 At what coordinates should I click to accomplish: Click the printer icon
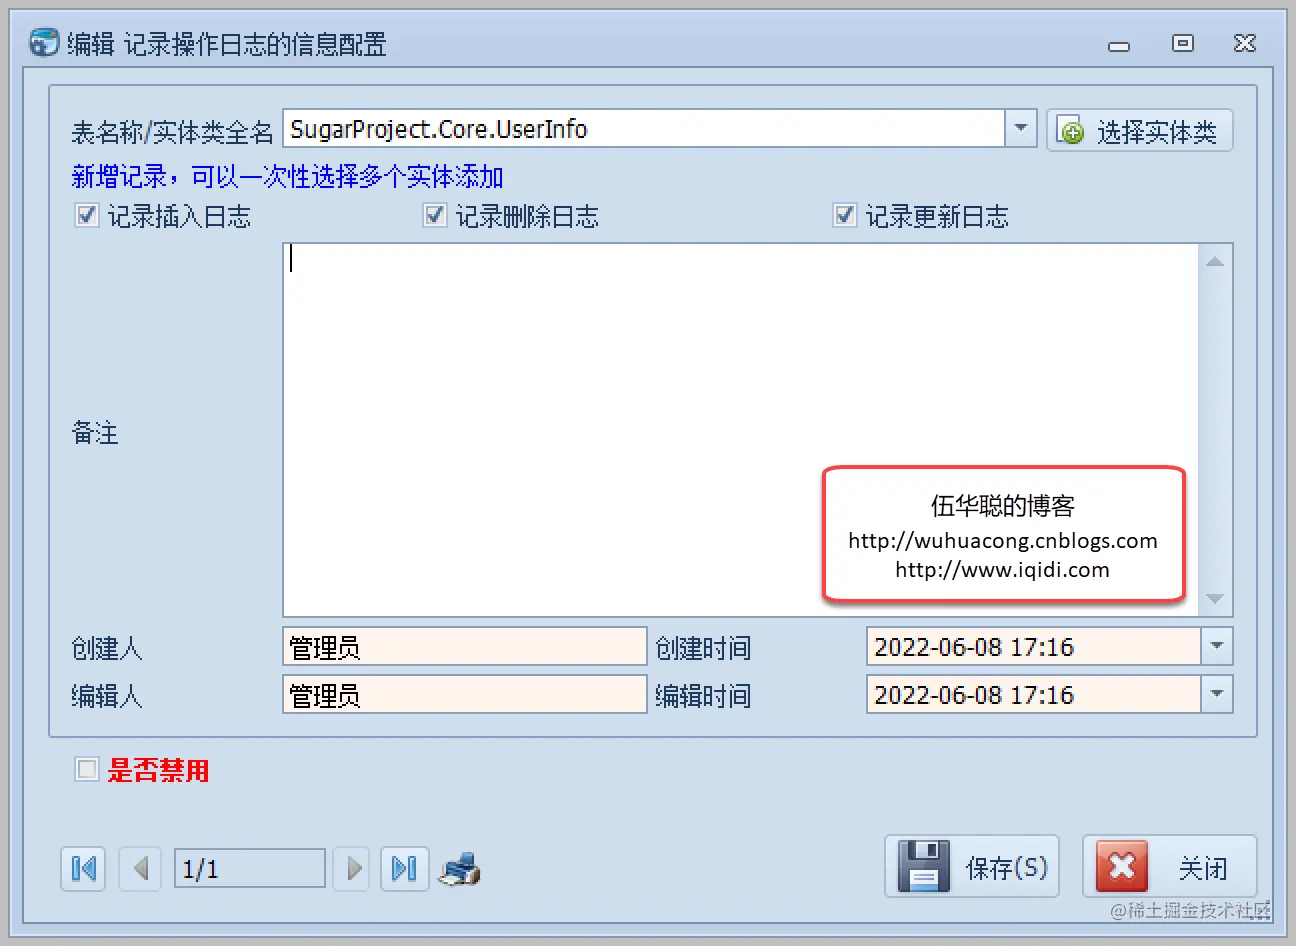(461, 869)
